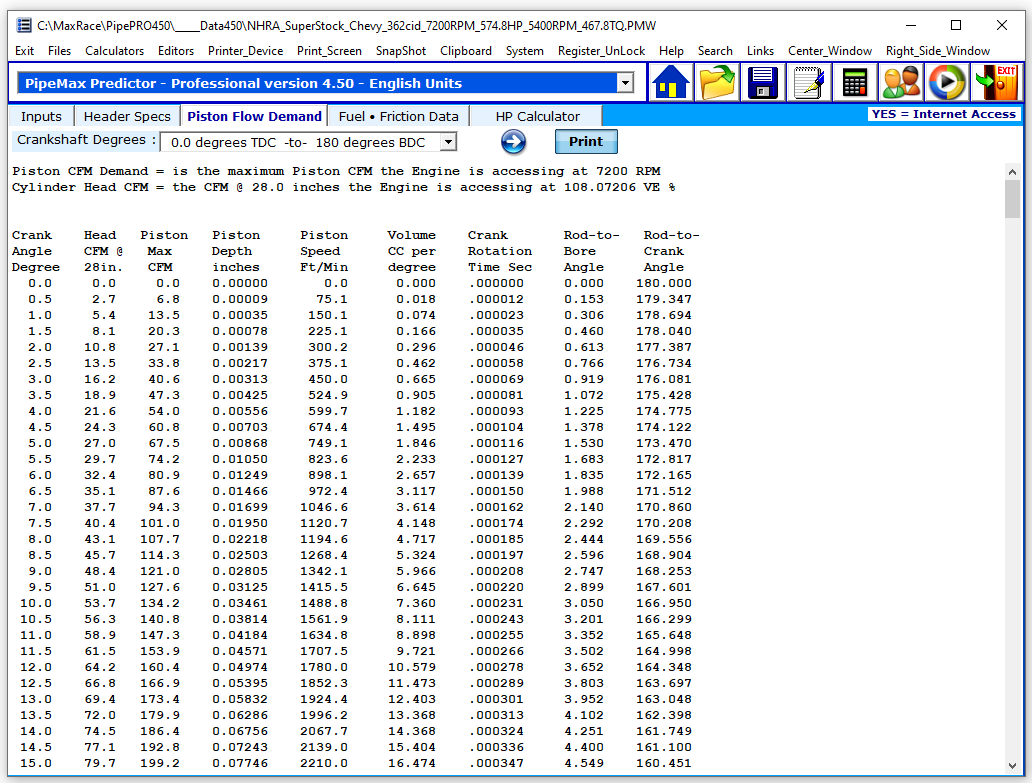Click Center_Window menu item
Screen dimensions: 1032x783
[x=830, y=51]
